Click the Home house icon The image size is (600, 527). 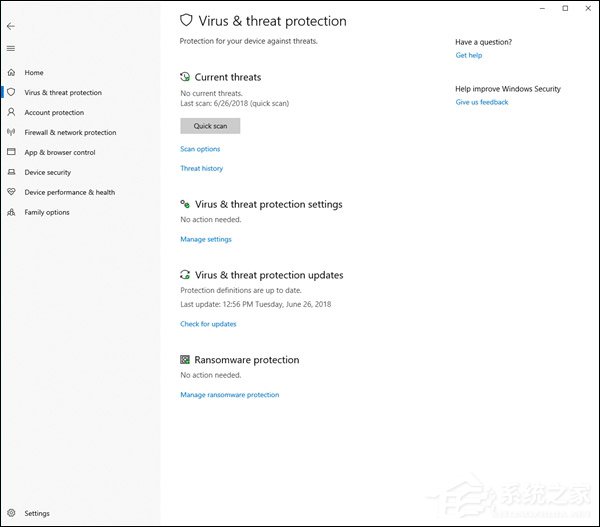(x=11, y=73)
